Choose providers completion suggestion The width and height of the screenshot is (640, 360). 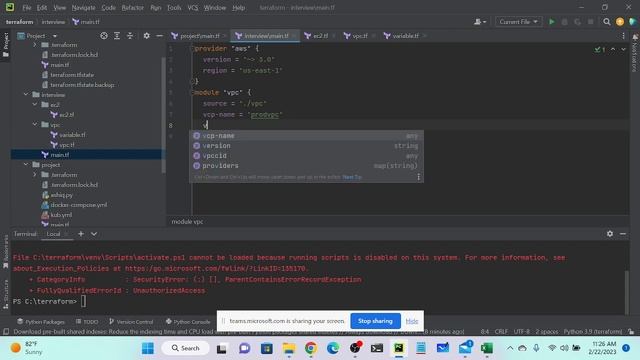[306, 166]
